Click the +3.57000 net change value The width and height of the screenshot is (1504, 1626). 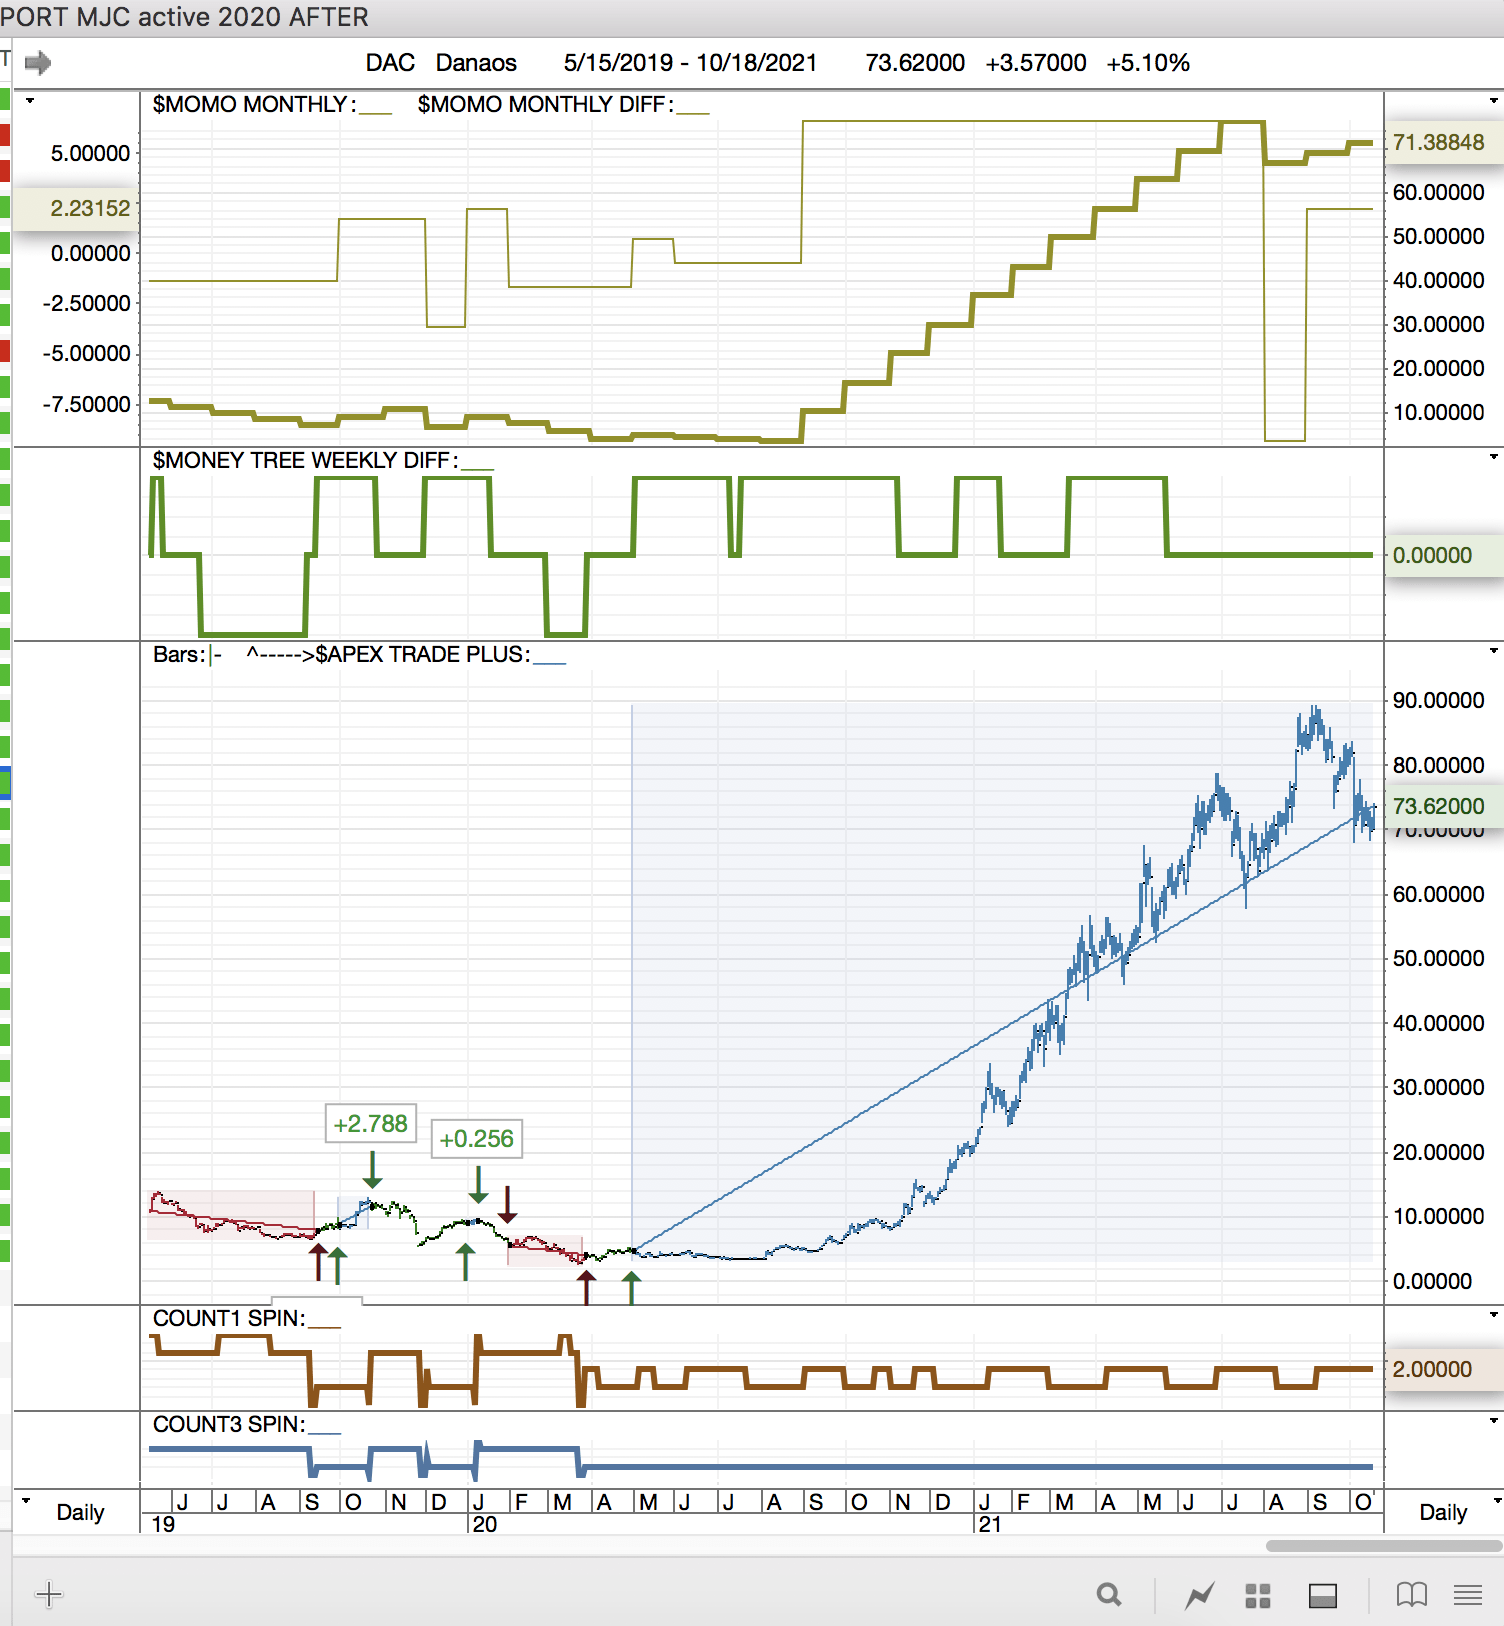tap(1036, 63)
